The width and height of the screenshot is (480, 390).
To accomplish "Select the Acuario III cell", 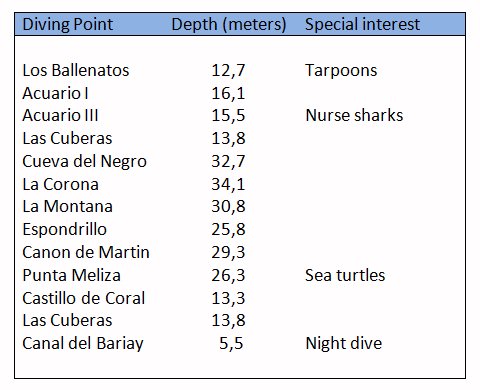I will [x=60, y=116].
